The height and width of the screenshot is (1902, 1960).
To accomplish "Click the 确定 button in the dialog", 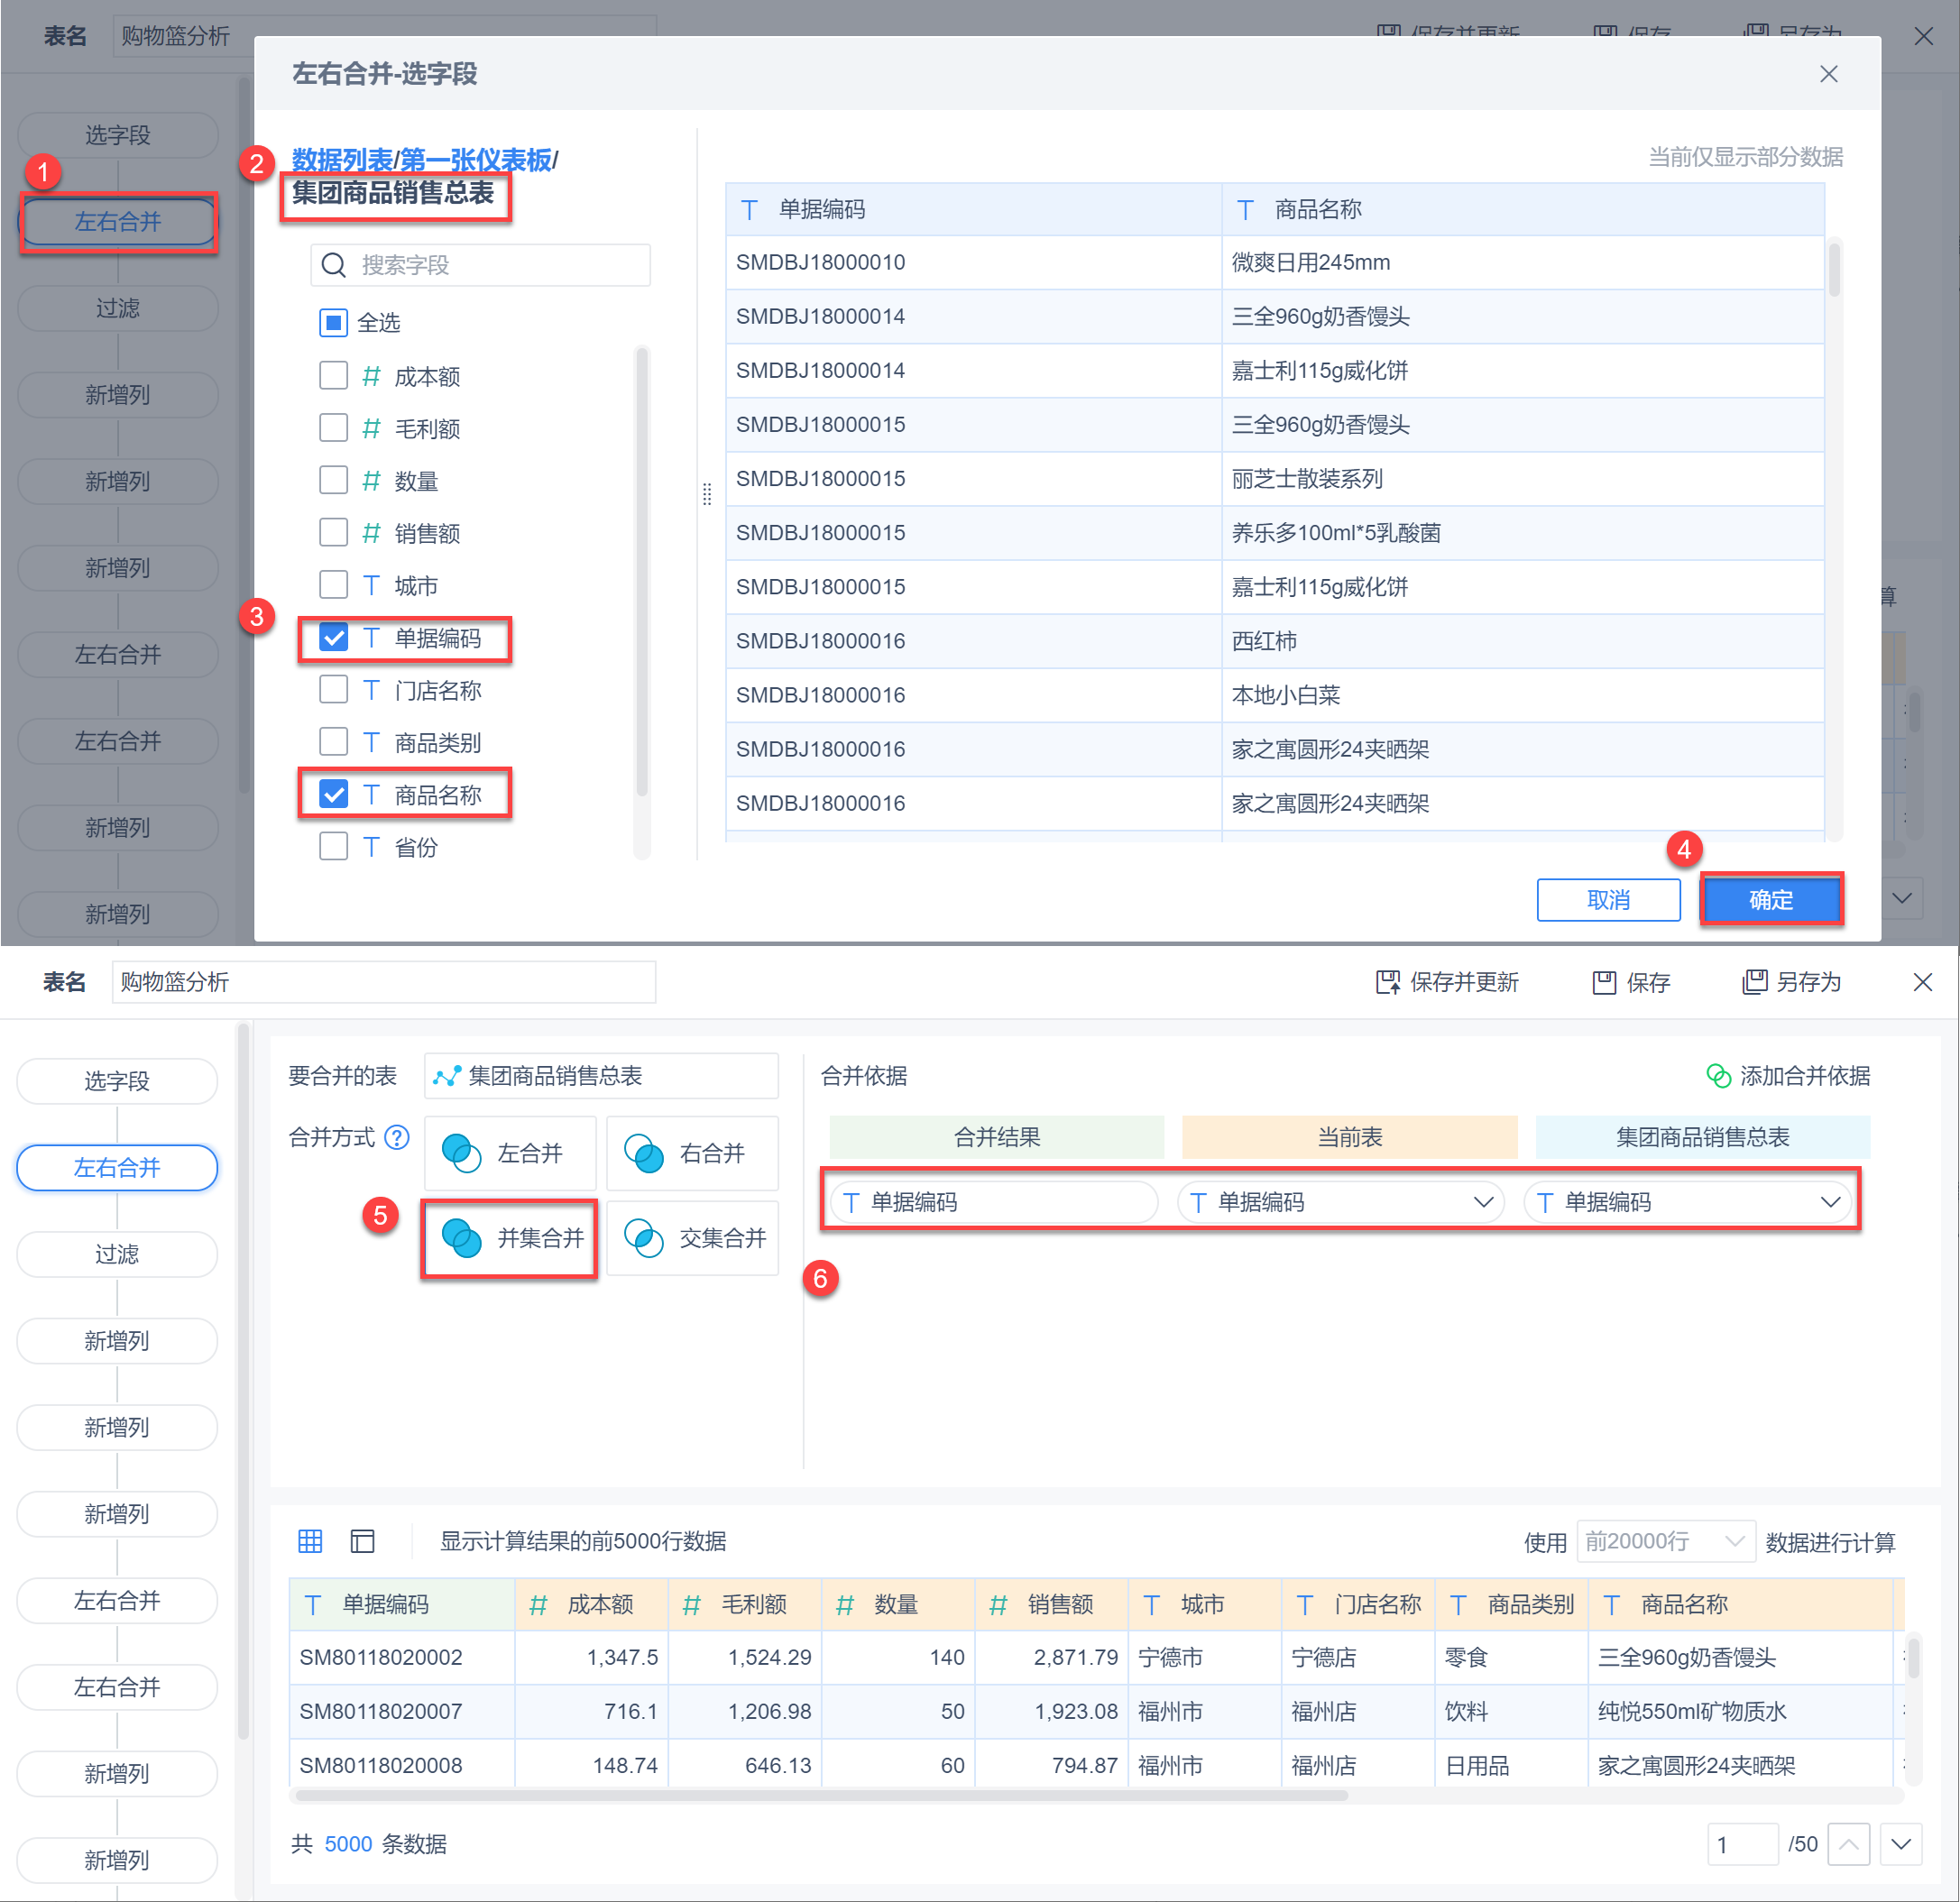I will point(1770,899).
